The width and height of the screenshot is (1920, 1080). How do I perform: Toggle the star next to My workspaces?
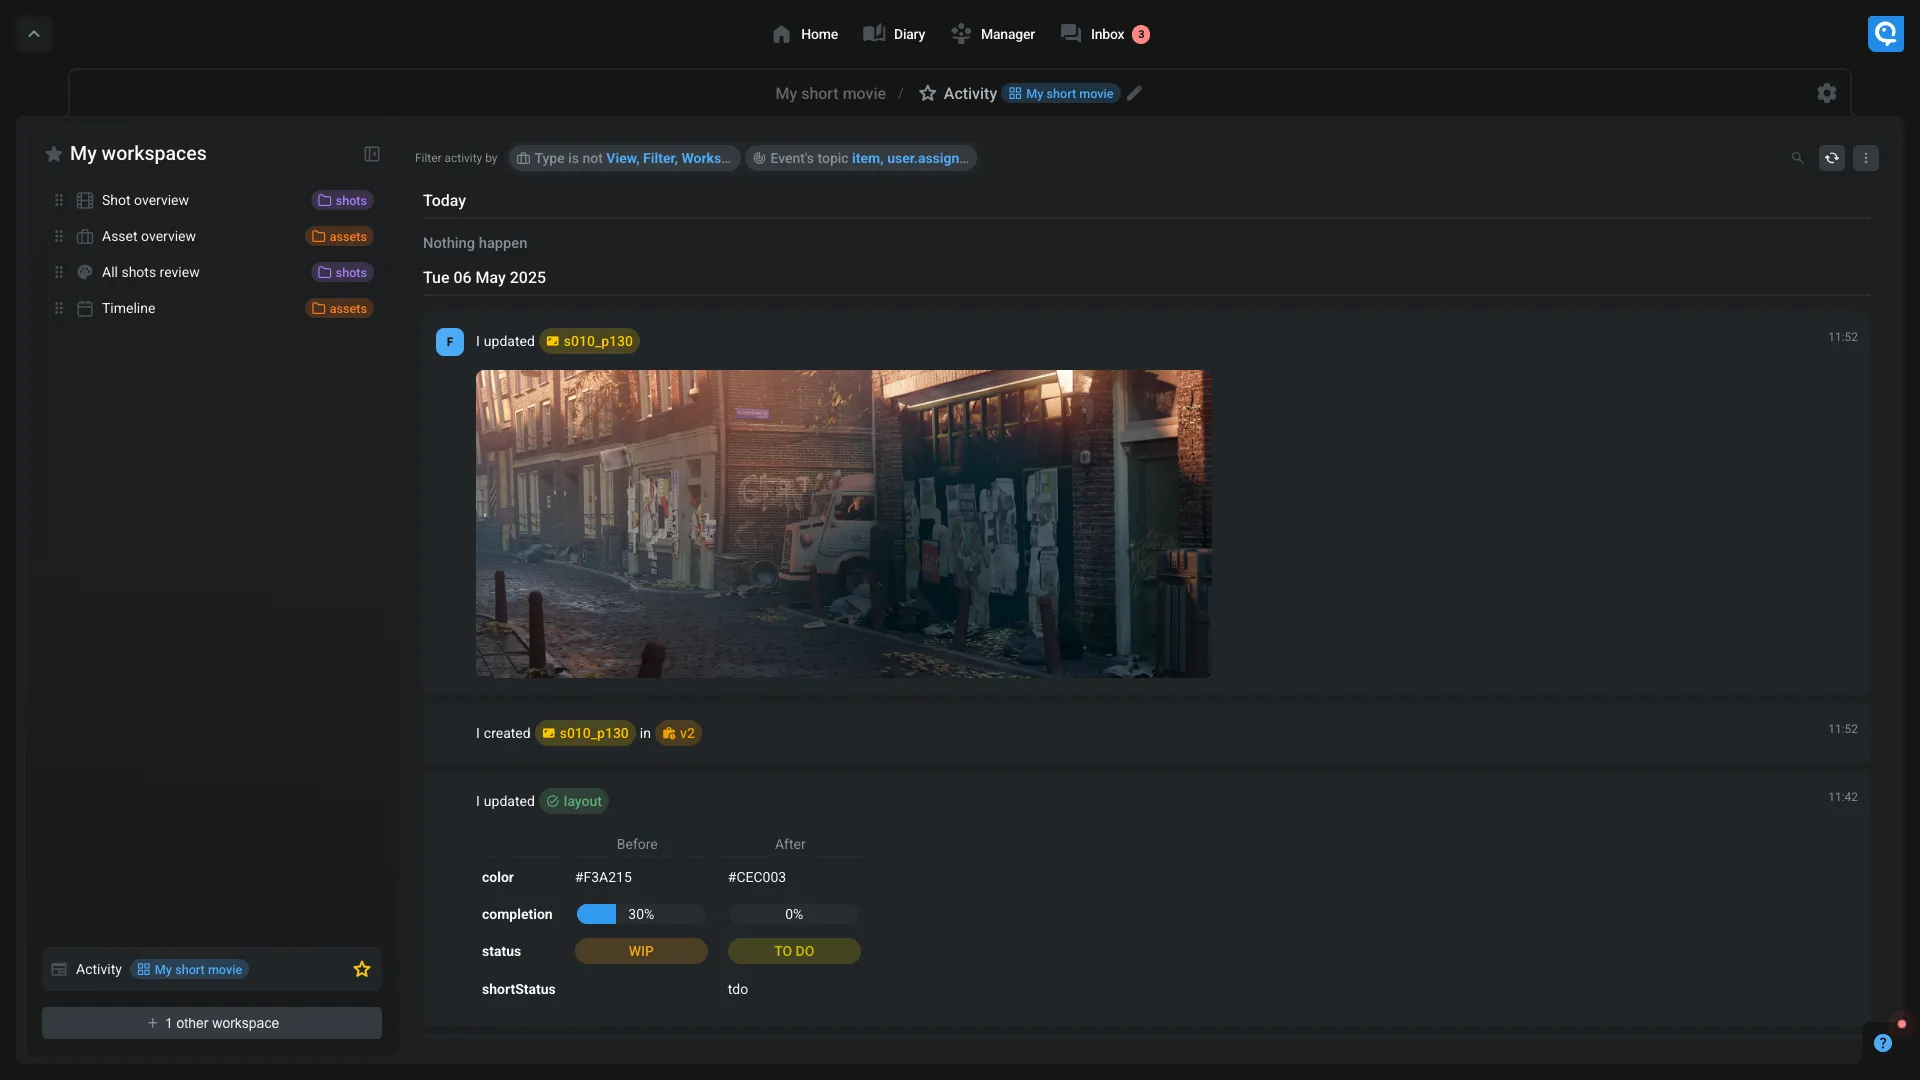(54, 154)
